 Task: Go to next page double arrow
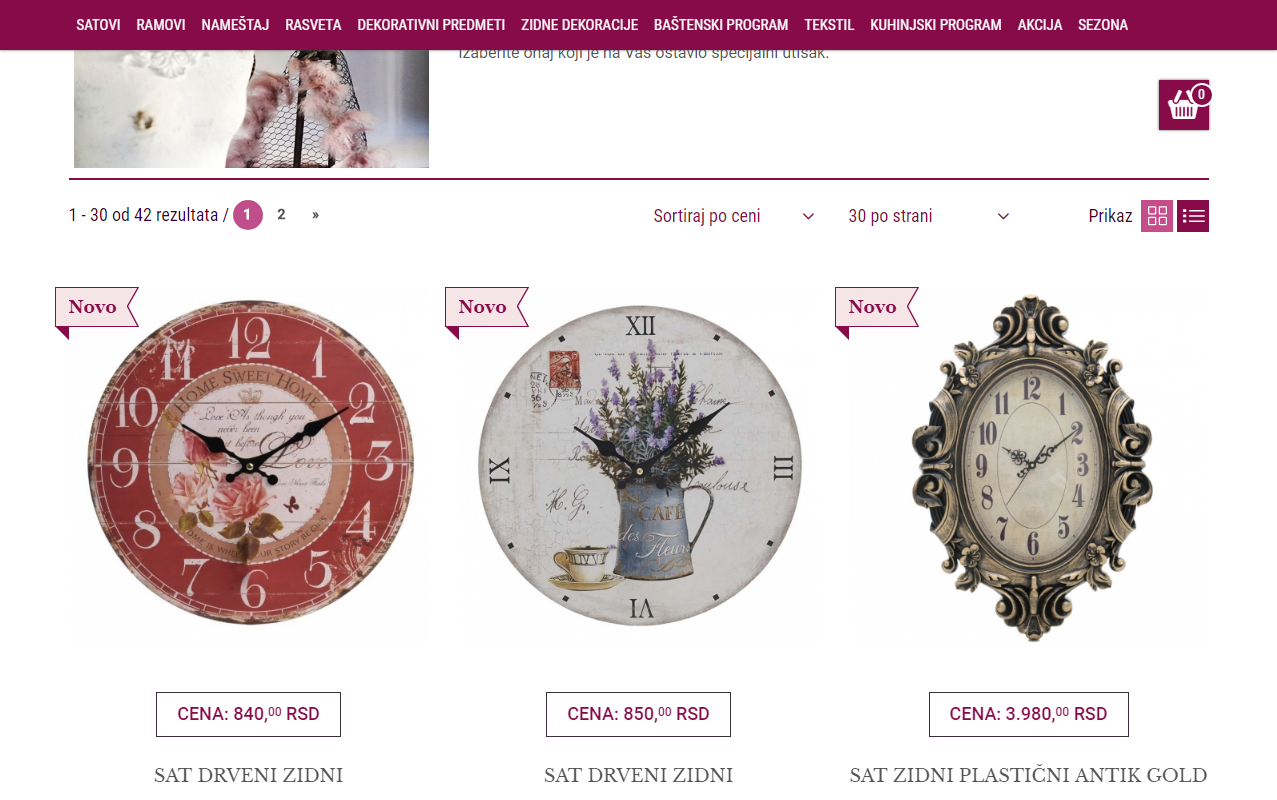315,215
